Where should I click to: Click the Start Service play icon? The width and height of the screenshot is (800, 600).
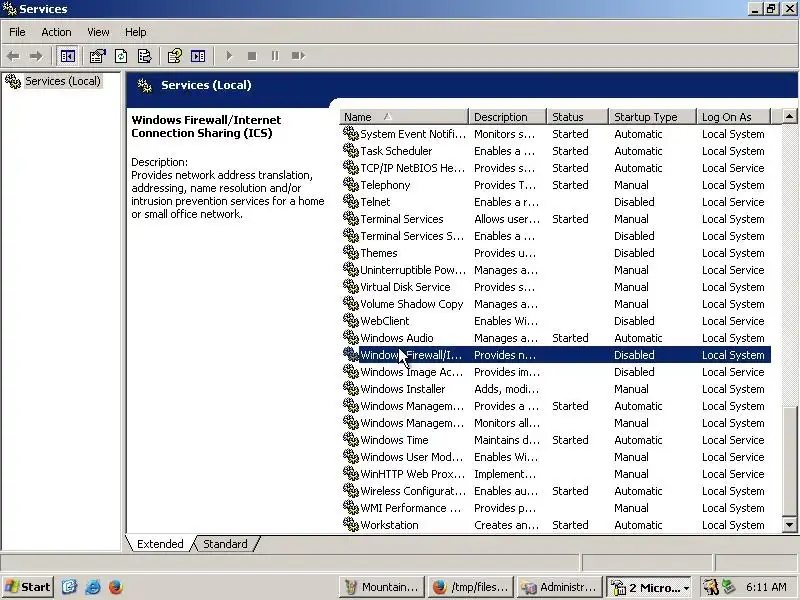point(229,56)
